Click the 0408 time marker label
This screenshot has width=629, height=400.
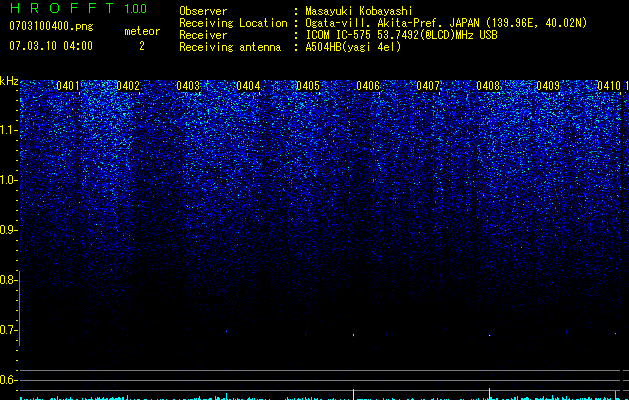[x=488, y=86]
